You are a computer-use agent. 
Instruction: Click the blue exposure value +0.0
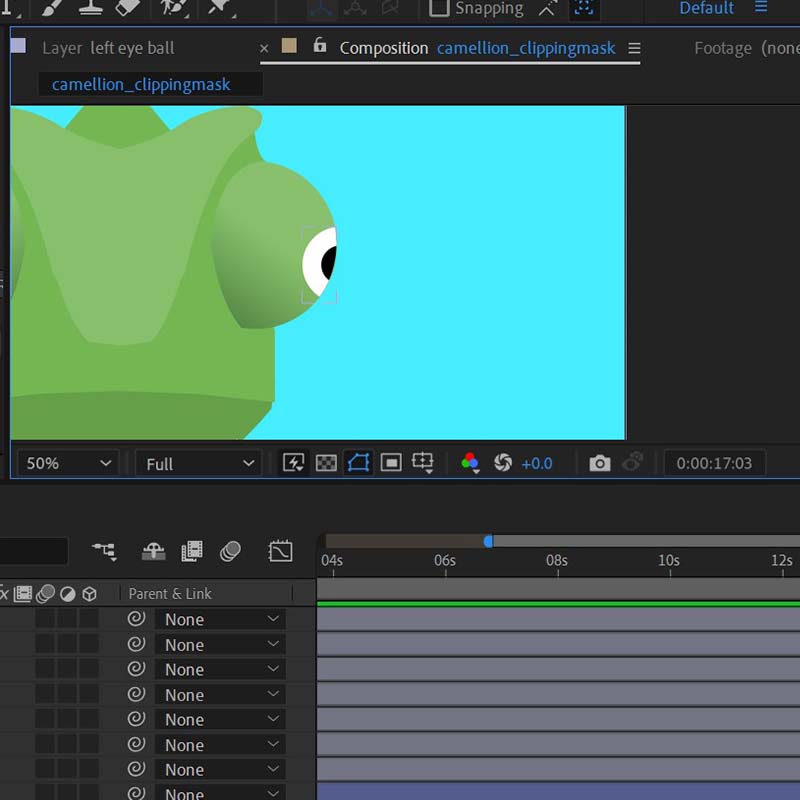537,463
